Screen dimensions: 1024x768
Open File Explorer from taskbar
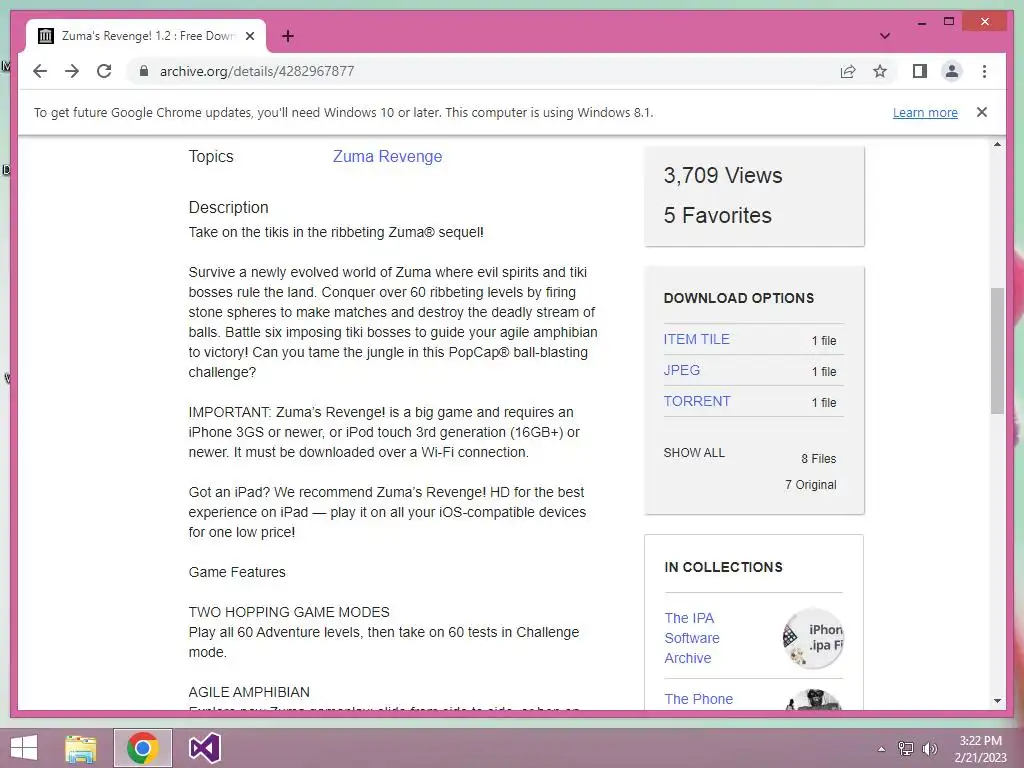81,748
